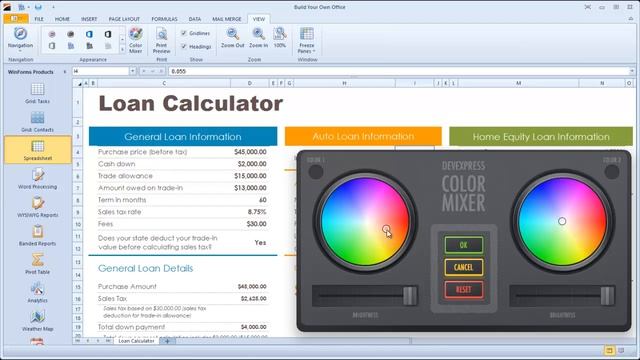Select the $45,000.00 purchase price cell
This screenshot has height=360, width=640.
[x=250, y=152]
